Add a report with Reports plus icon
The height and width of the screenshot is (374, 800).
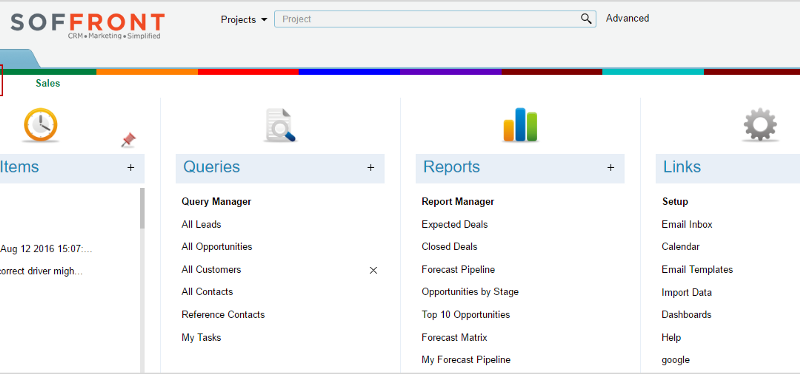pyautogui.click(x=610, y=167)
